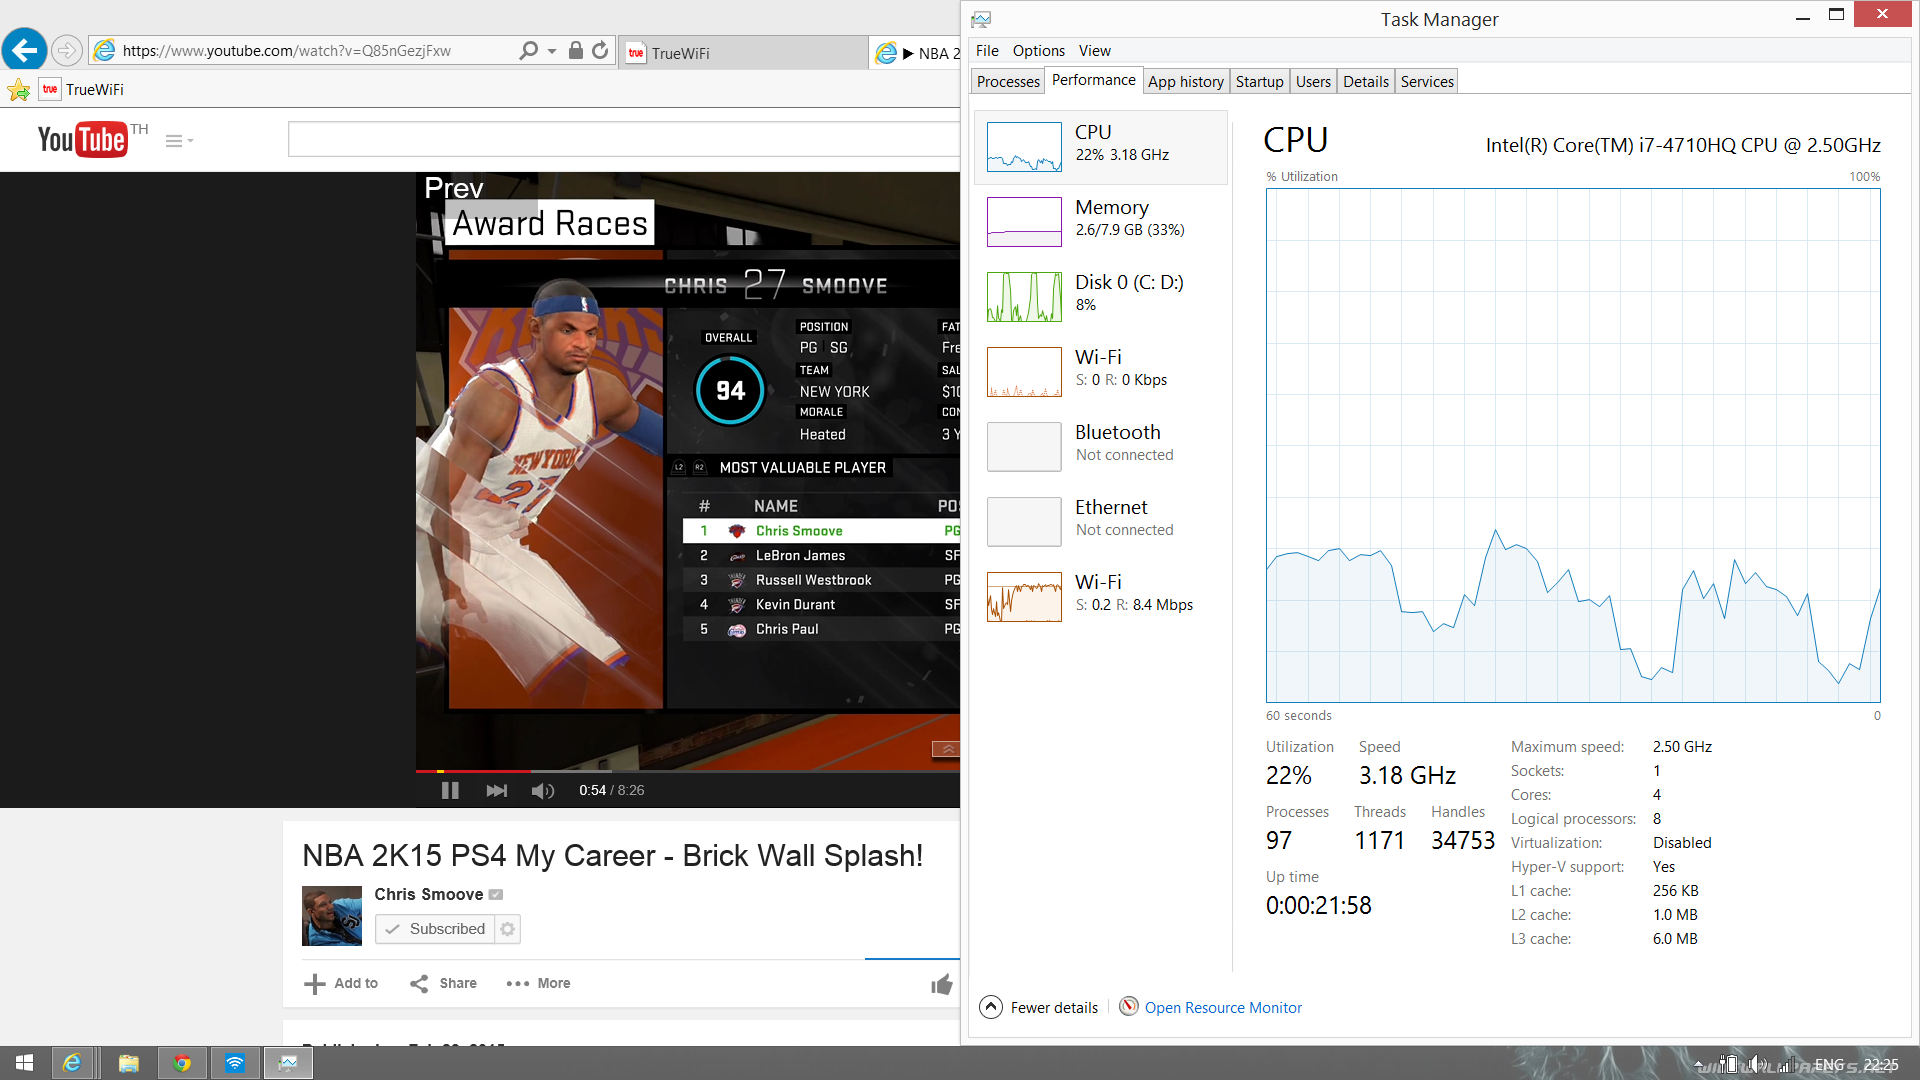Open the Startup tab
The width and height of the screenshot is (1920, 1080).
[x=1259, y=82]
